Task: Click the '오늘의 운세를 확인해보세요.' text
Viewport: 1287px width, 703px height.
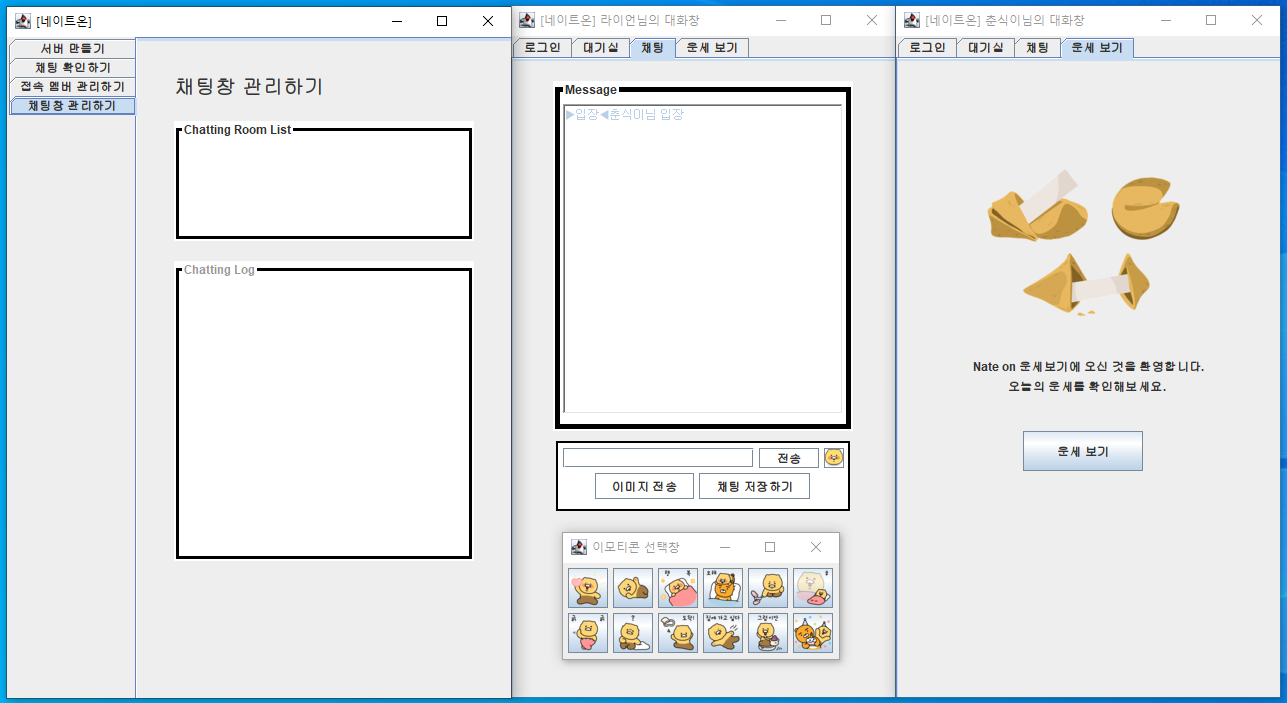Action: click(1087, 386)
